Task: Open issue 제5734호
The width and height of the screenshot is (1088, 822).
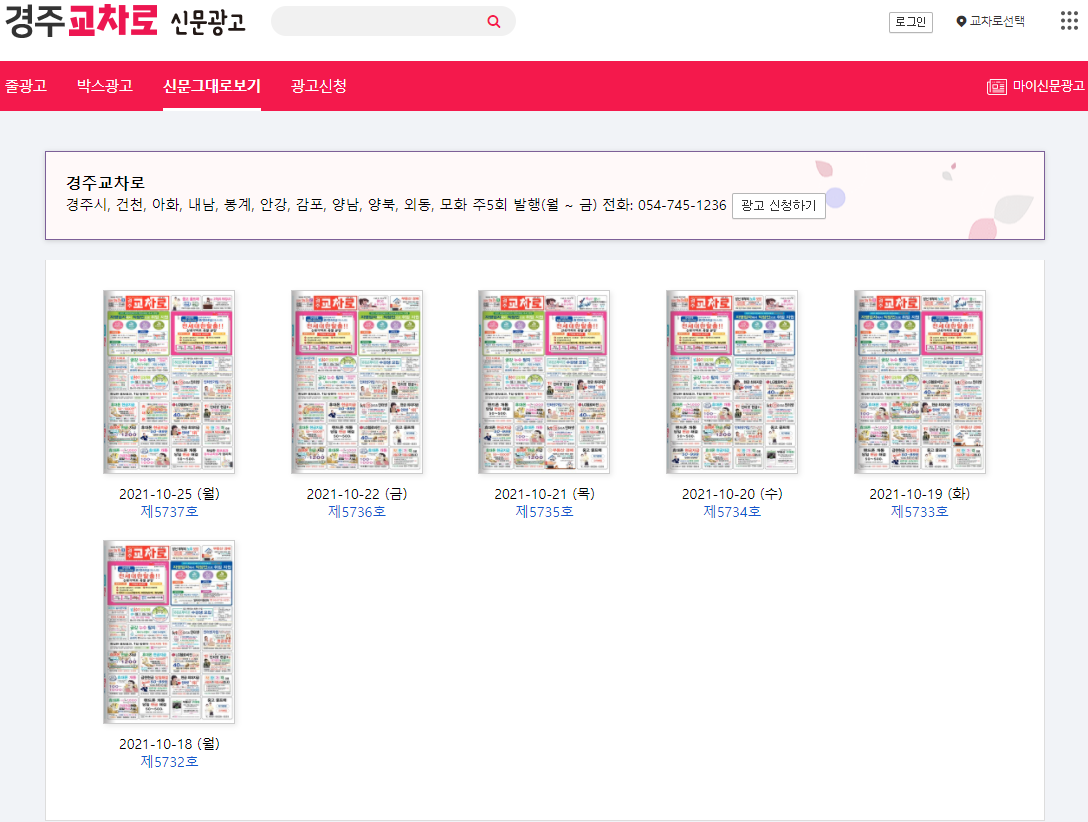Action: pos(733,510)
